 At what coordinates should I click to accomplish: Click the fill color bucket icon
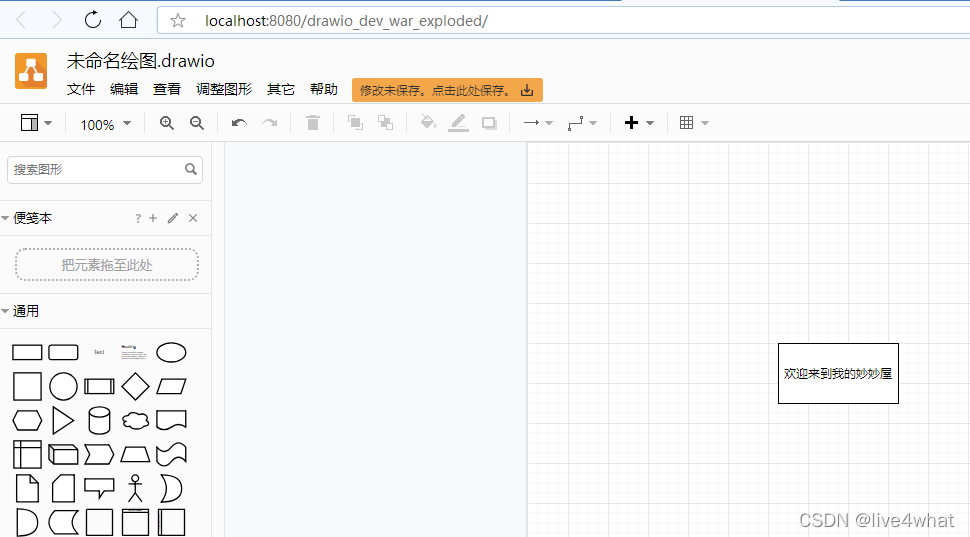tap(428, 122)
